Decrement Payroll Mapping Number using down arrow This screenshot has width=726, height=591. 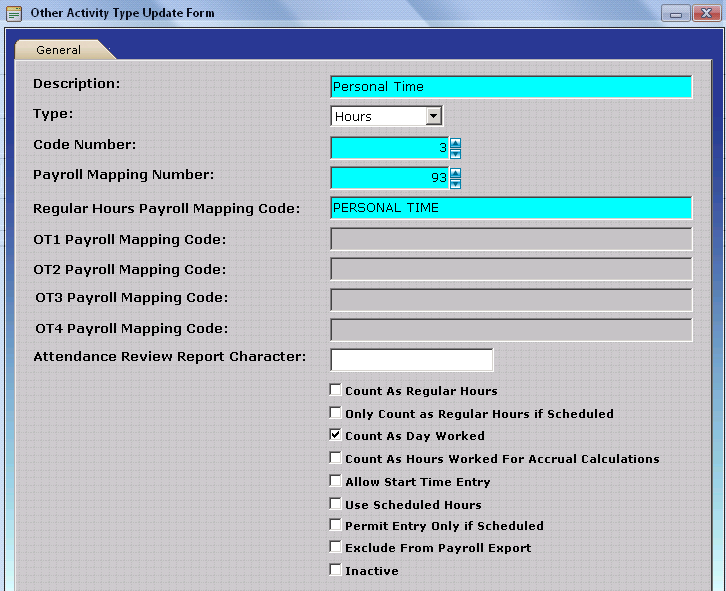(456, 184)
